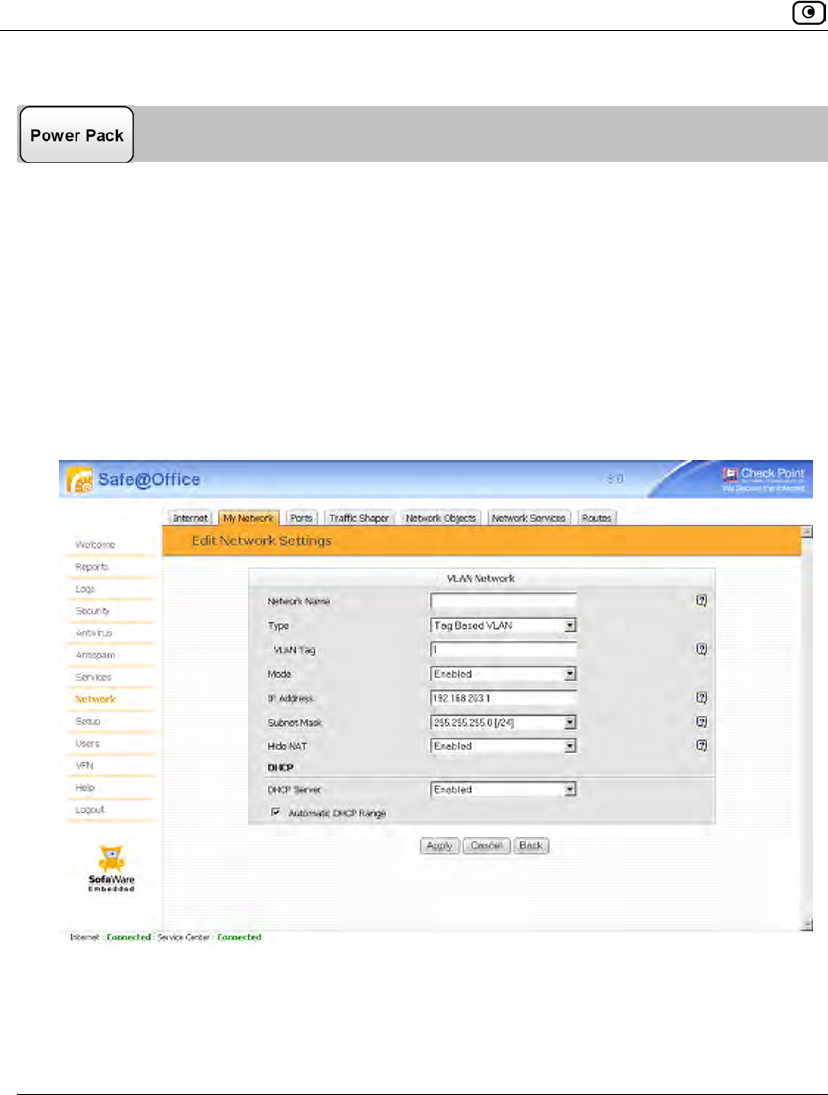Click the Safe@Office logo icon
This screenshot has width=828, height=1095.
click(79, 480)
